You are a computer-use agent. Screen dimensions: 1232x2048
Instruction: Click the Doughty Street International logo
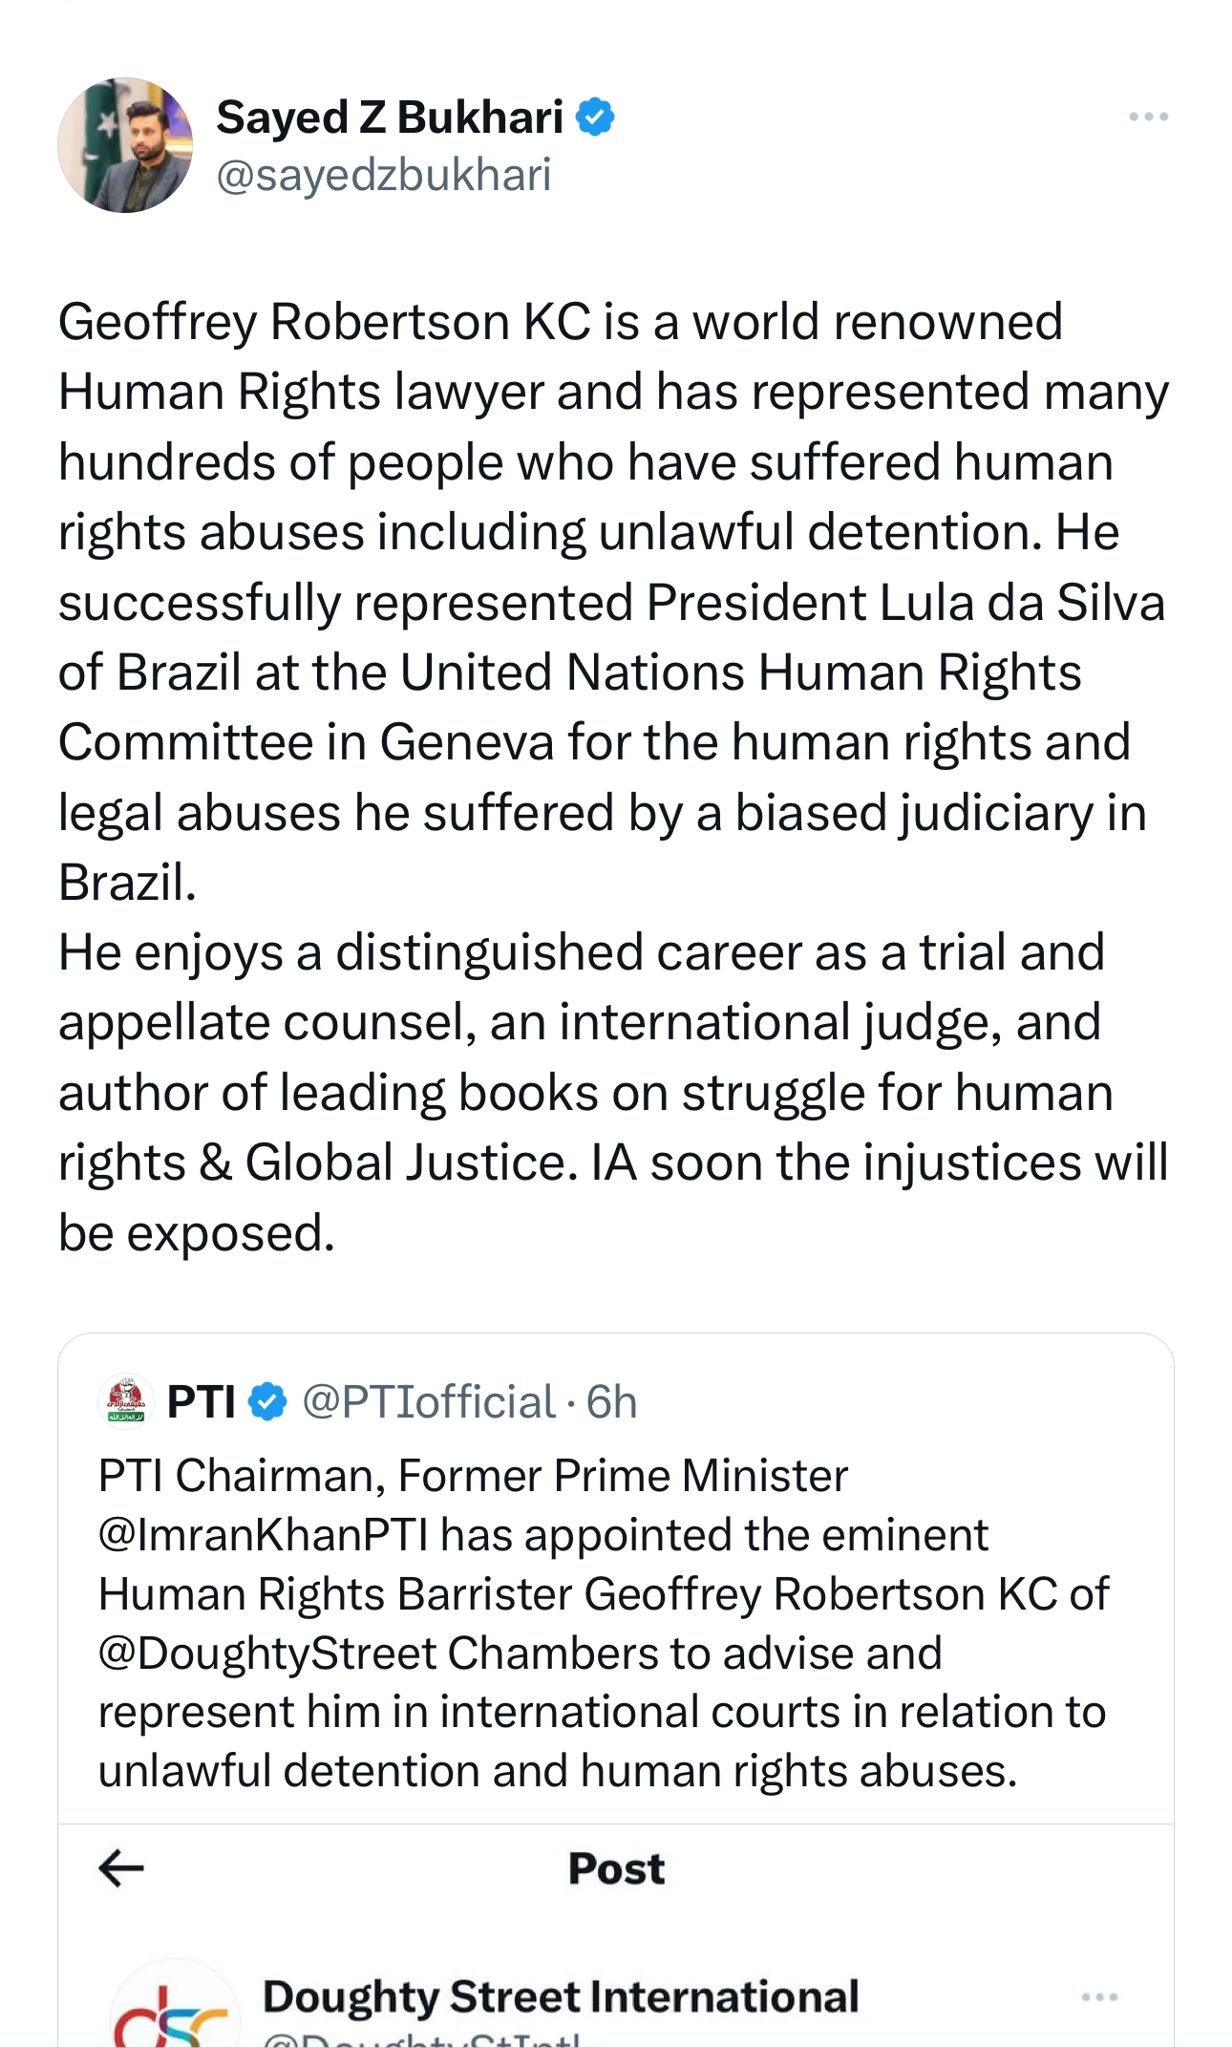click(x=170, y=2010)
